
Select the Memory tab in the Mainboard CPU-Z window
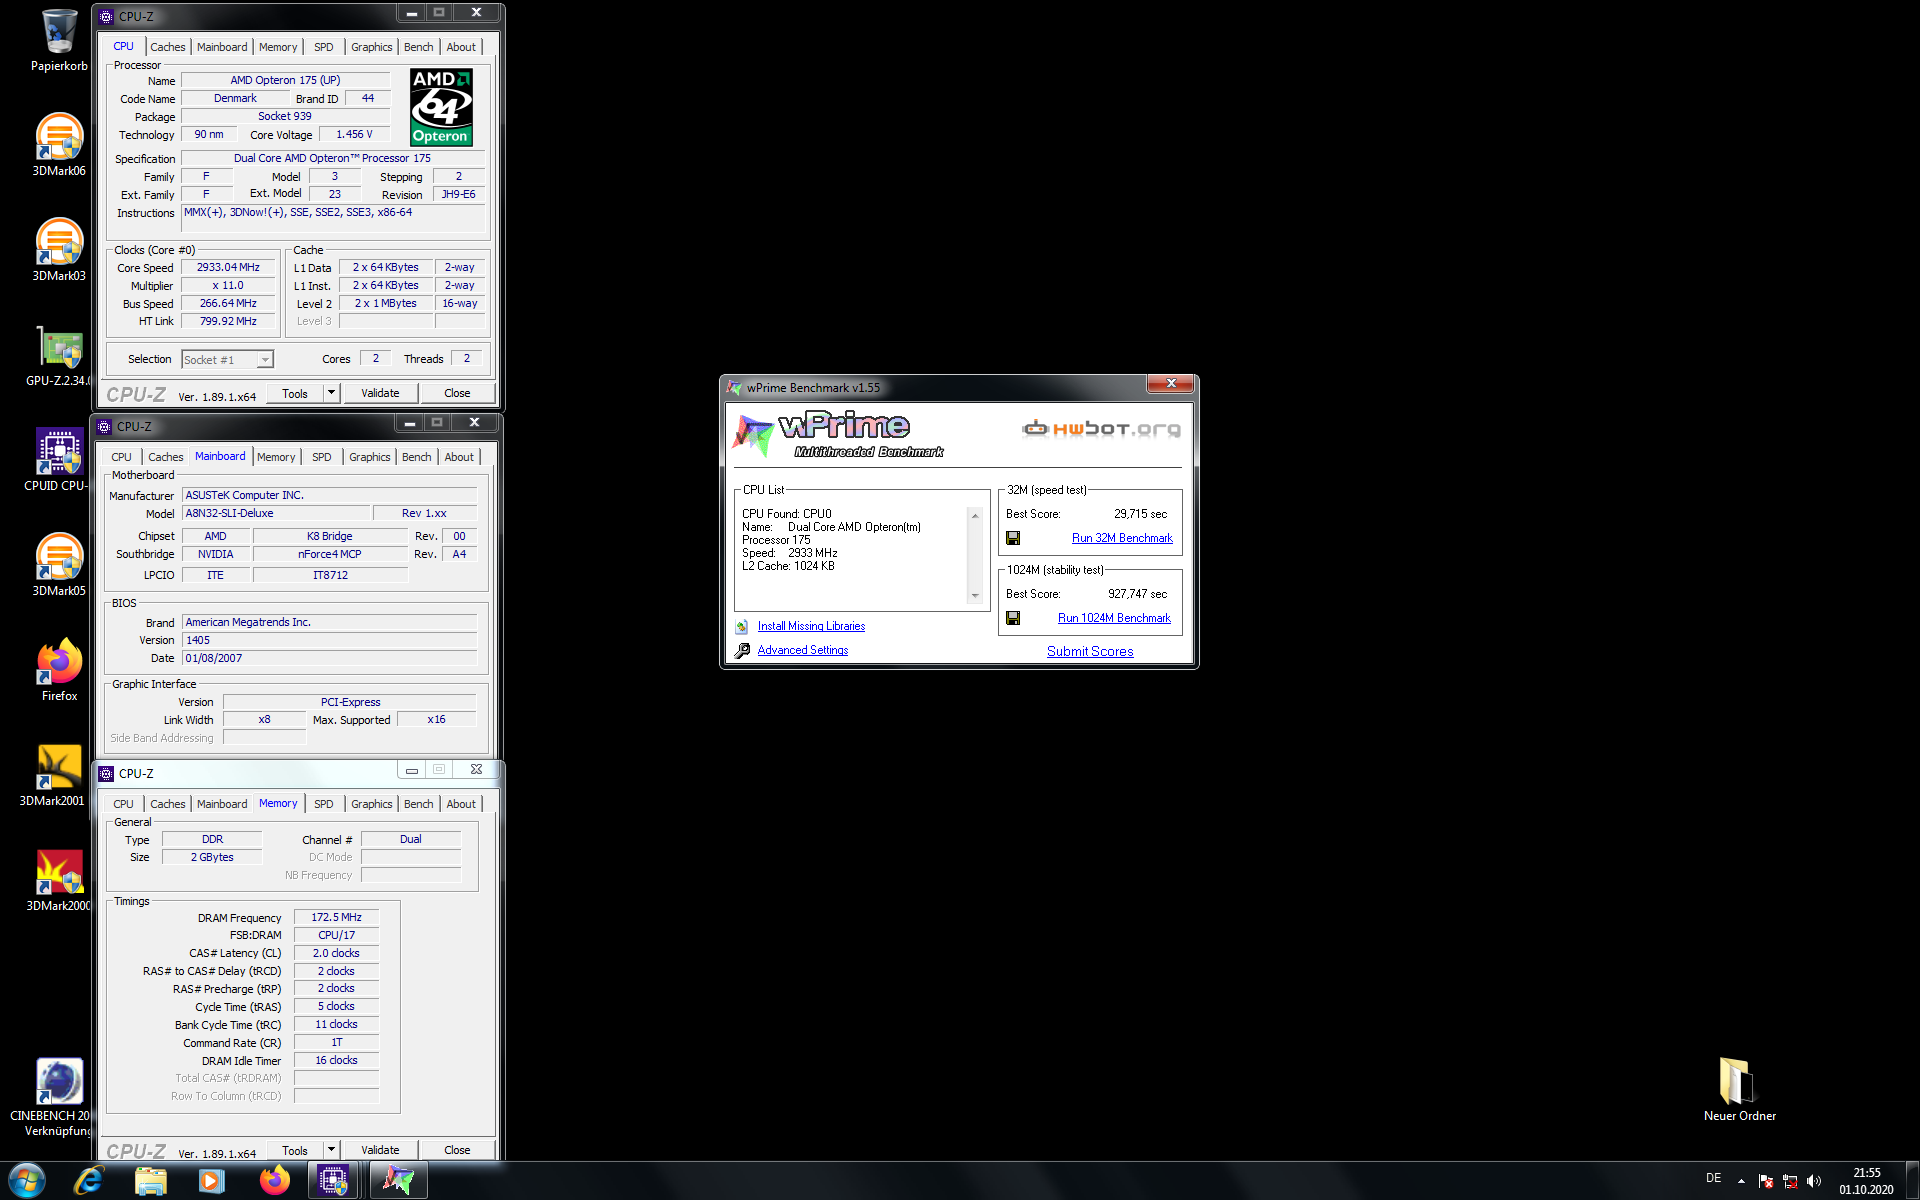click(x=276, y=457)
